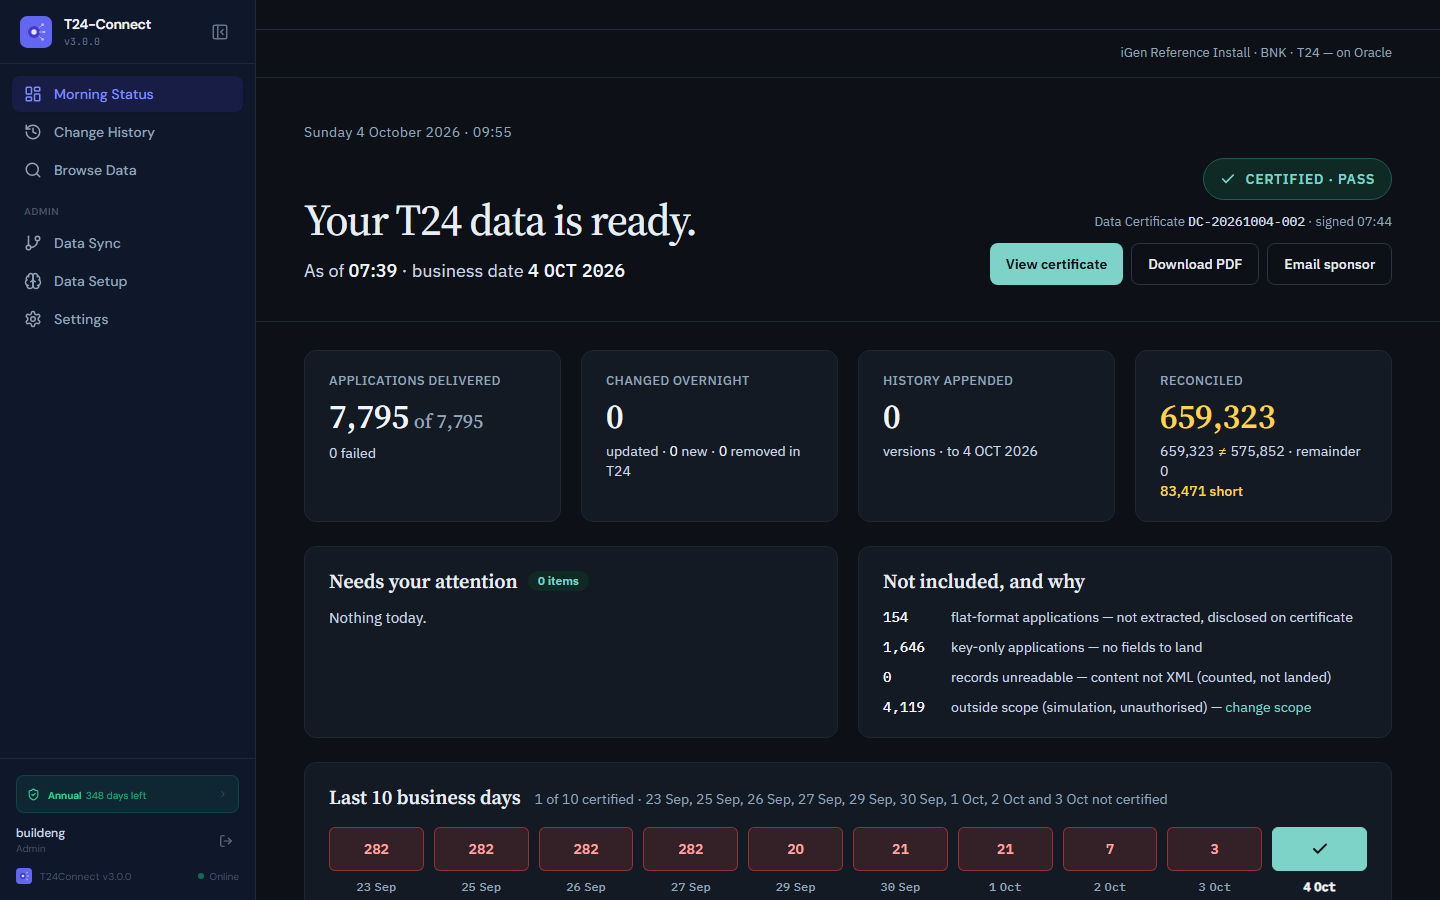
Task: Download the certificate PDF
Action: tap(1195, 264)
